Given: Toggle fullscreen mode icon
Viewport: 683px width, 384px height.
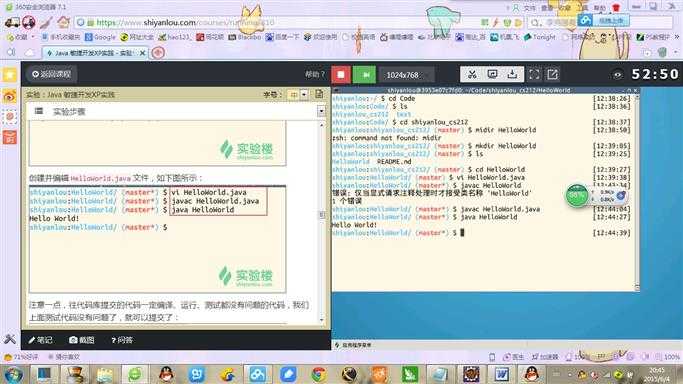Looking at the screenshot, I should coord(534,74).
